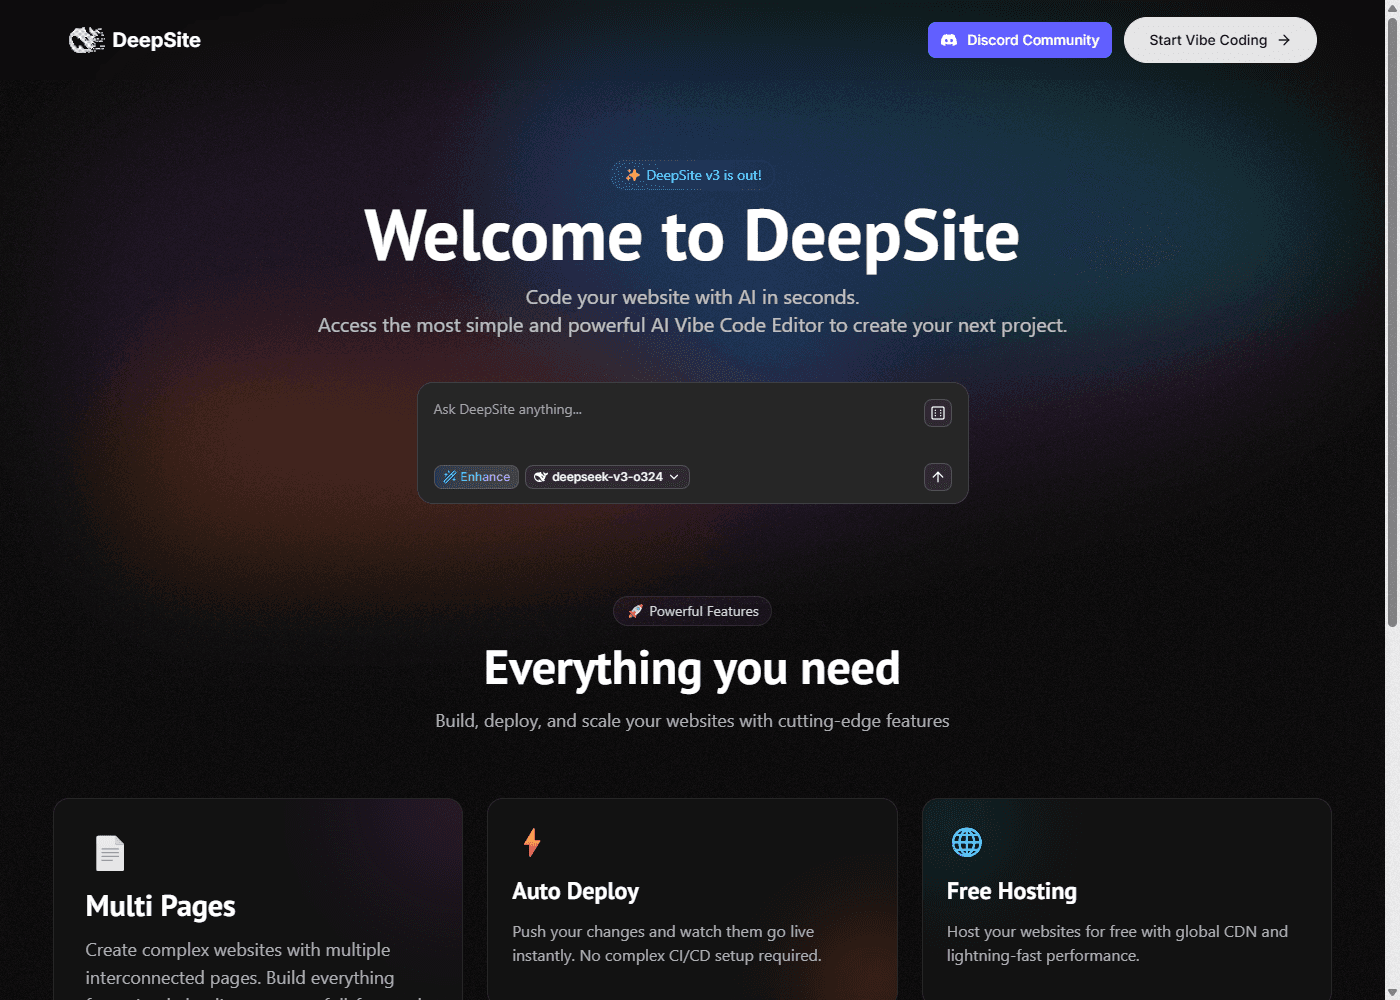Click the rocket icon in Powerful Features
Viewport: 1400px width, 1000px height.
pos(635,611)
